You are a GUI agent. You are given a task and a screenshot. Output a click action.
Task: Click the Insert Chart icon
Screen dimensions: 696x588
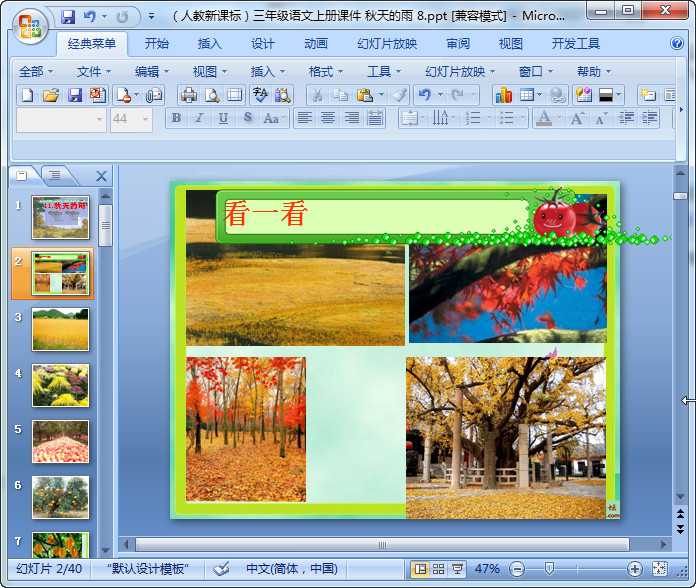click(x=504, y=95)
